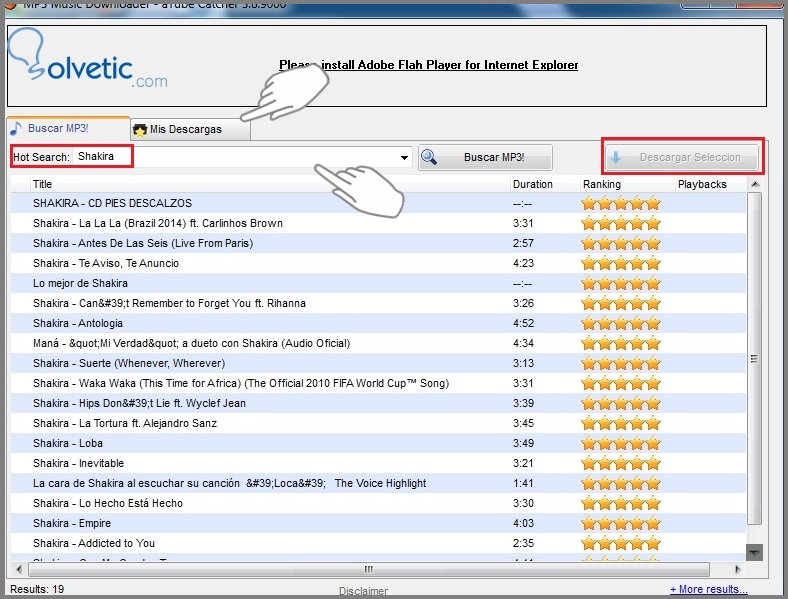Select Shakira - Loba row
Viewport: 788px width, 599px height.
[x=378, y=443]
